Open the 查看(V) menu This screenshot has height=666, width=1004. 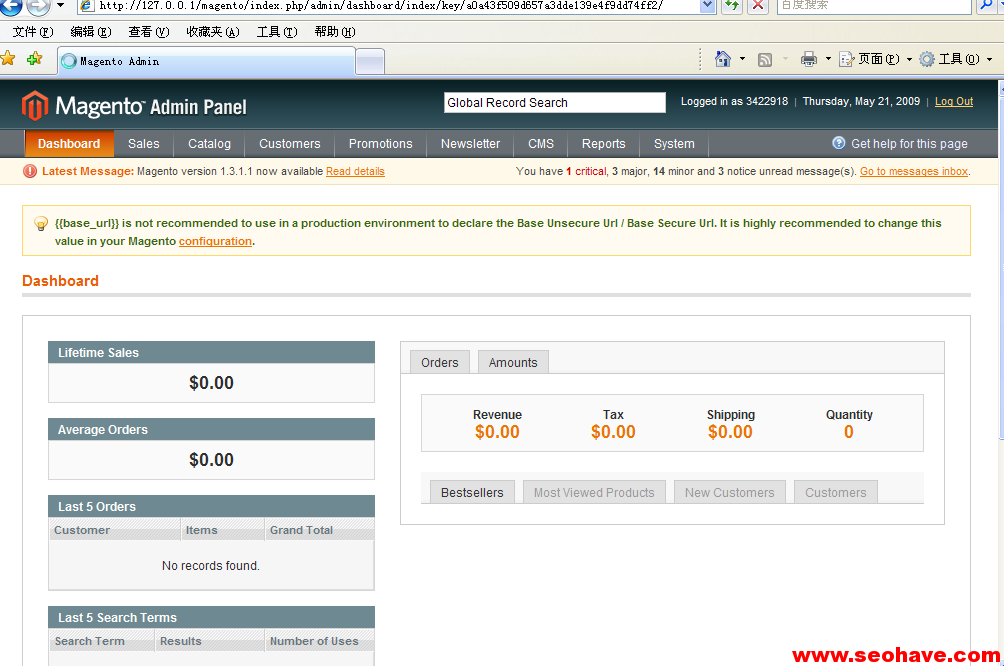click(x=149, y=31)
